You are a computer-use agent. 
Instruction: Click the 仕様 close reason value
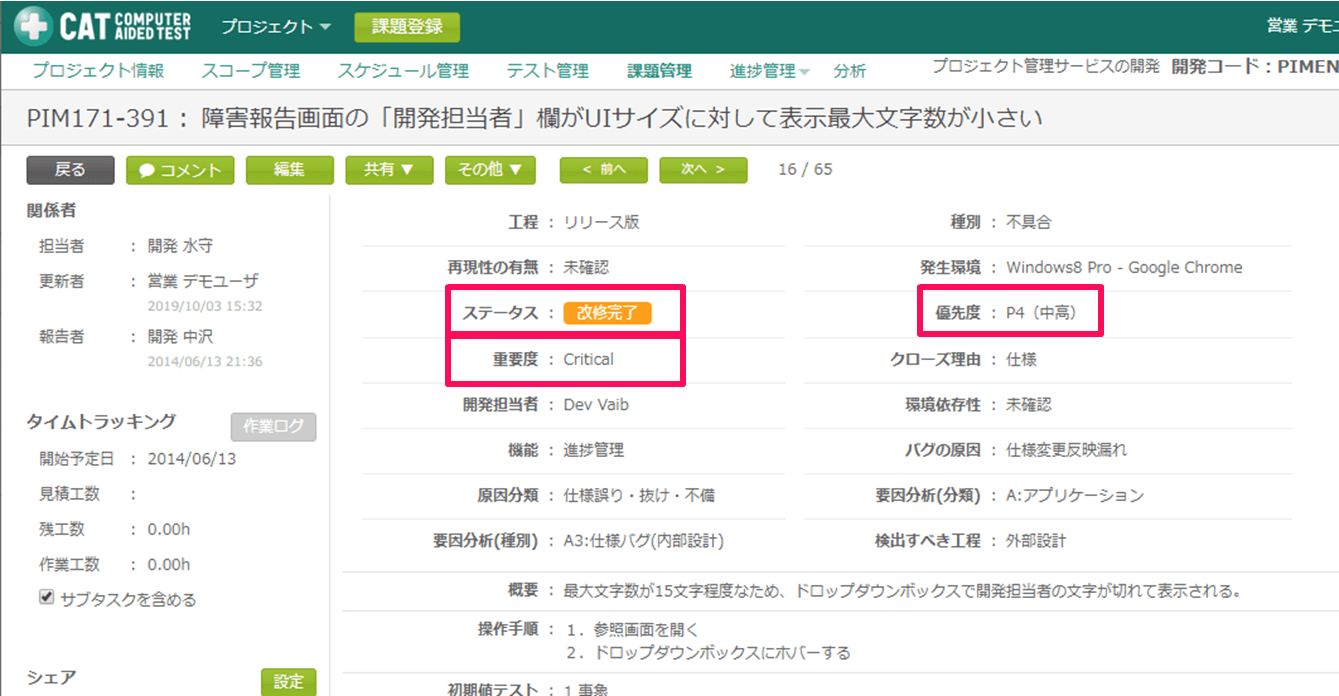click(1021, 359)
